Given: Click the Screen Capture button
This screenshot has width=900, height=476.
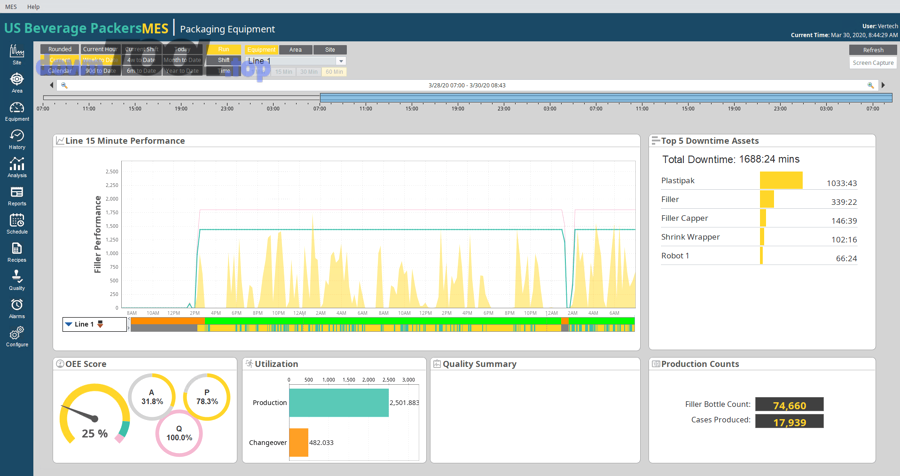Looking at the screenshot, I should click(x=872, y=62).
